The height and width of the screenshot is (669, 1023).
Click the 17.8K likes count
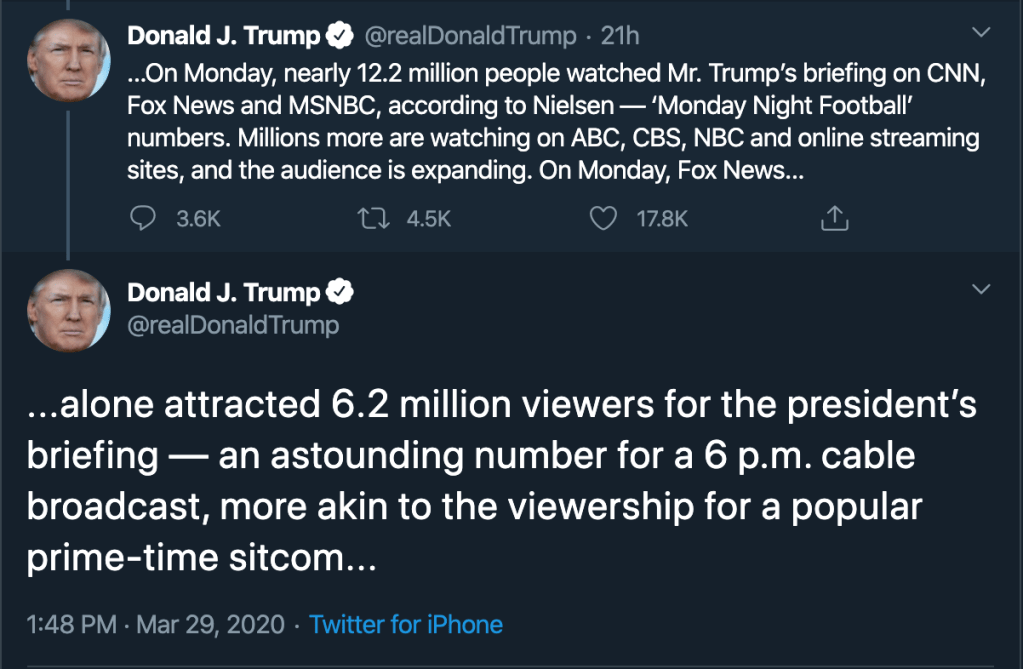click(662, 218)
